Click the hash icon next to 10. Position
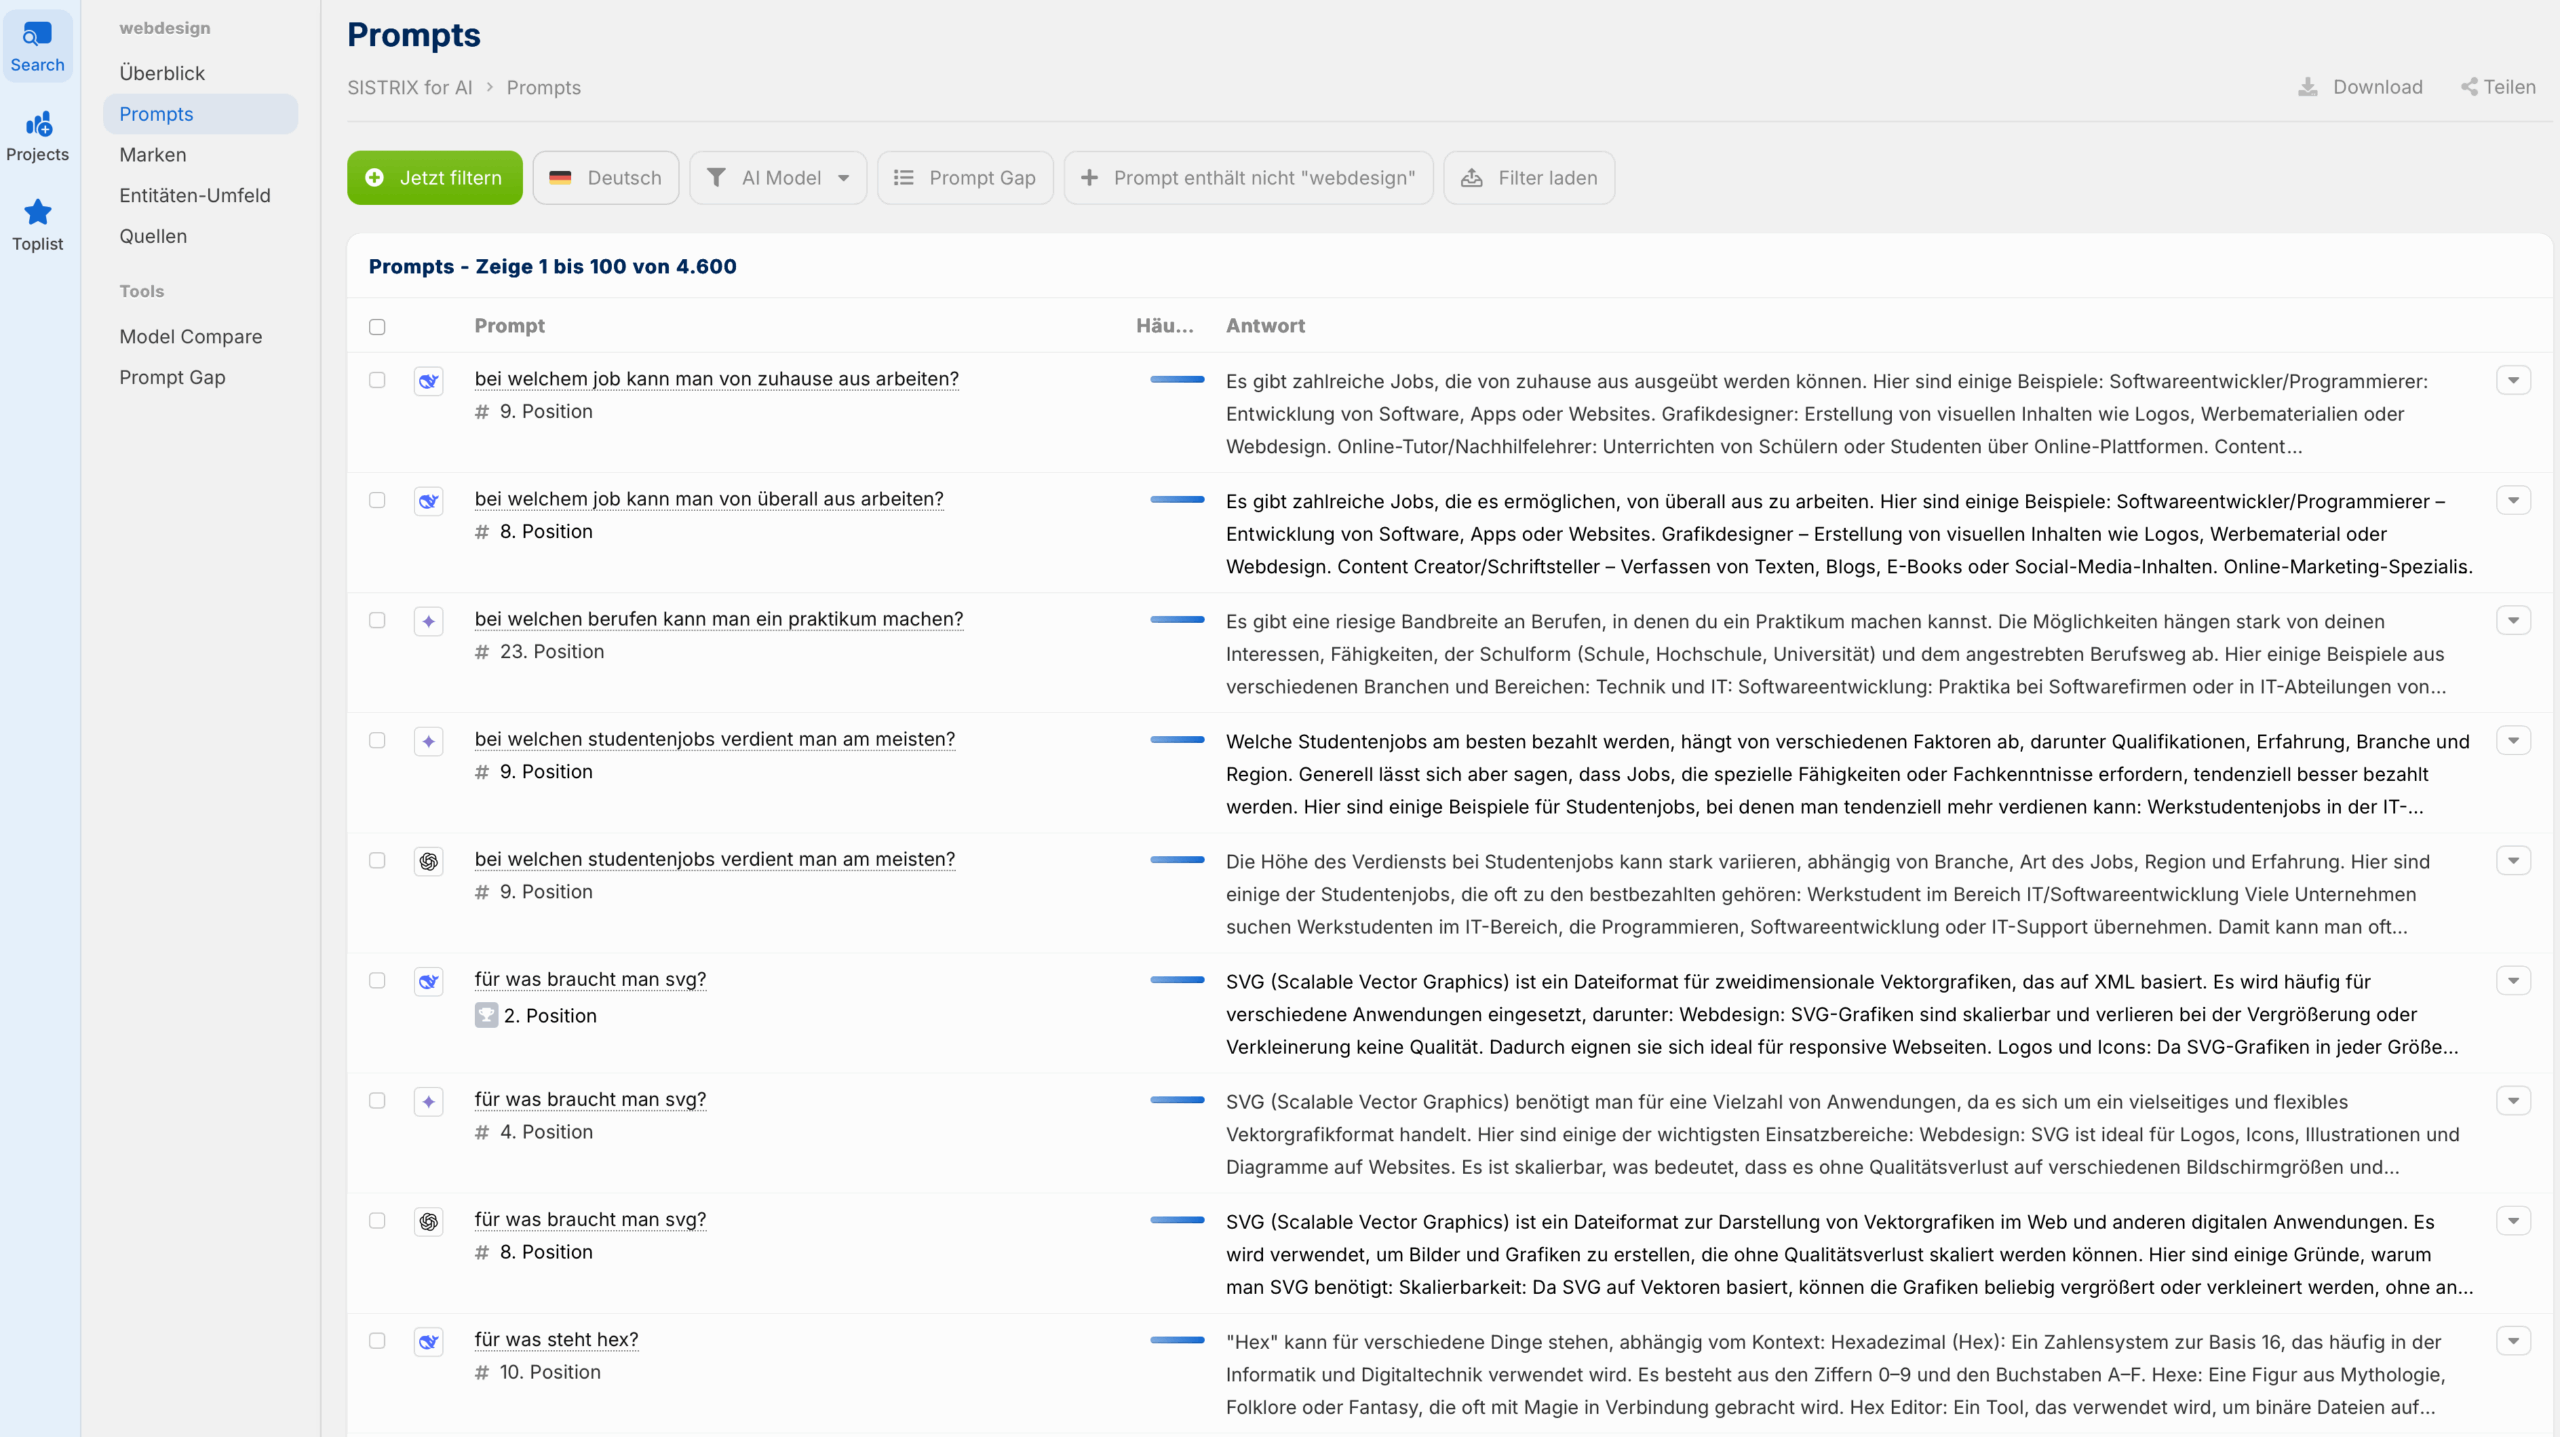2560x1437 pixels. point(482,1373)
